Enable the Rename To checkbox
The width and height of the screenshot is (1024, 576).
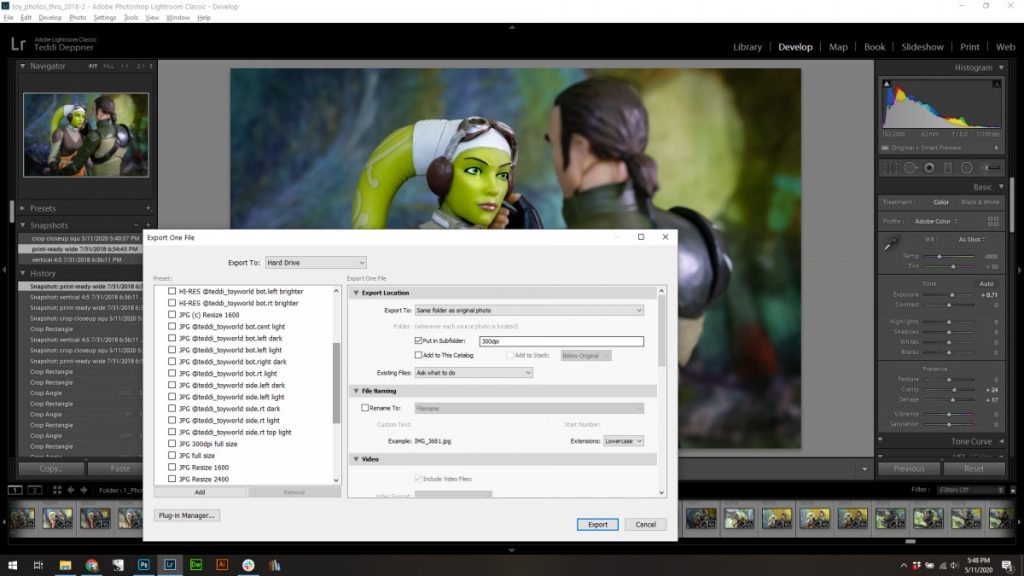(x=365, y=408)
